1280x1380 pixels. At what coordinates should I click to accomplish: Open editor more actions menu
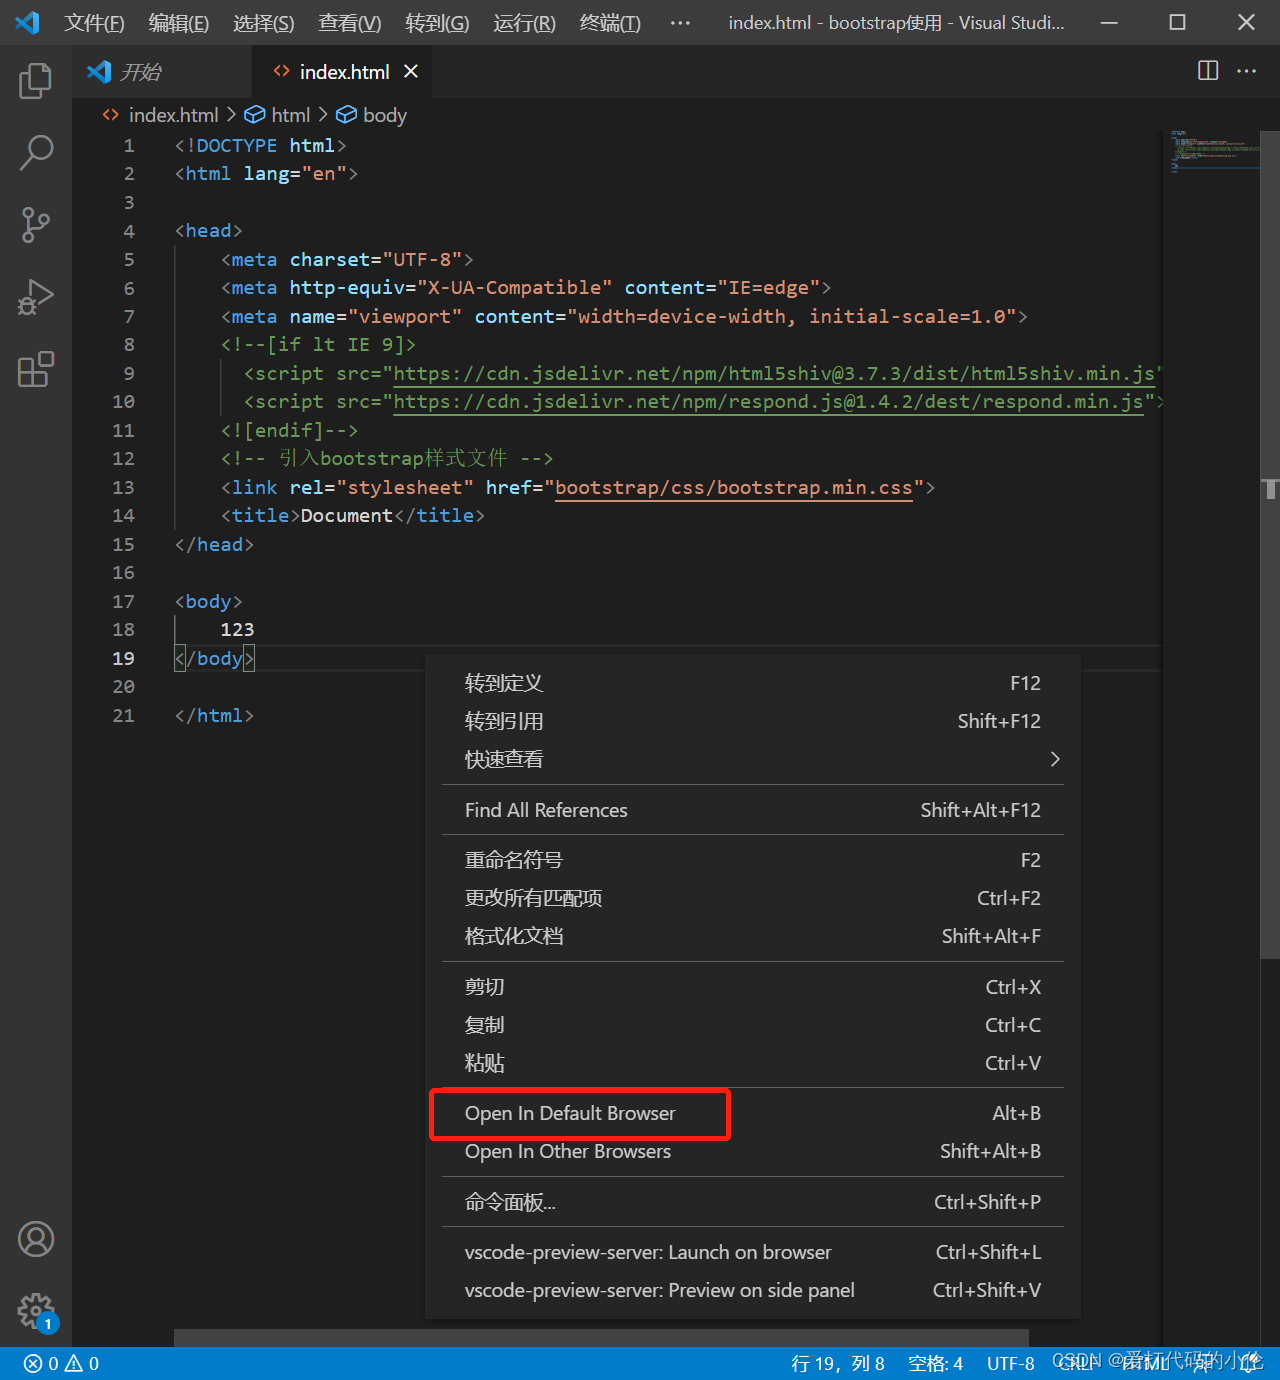(1246, 71)
